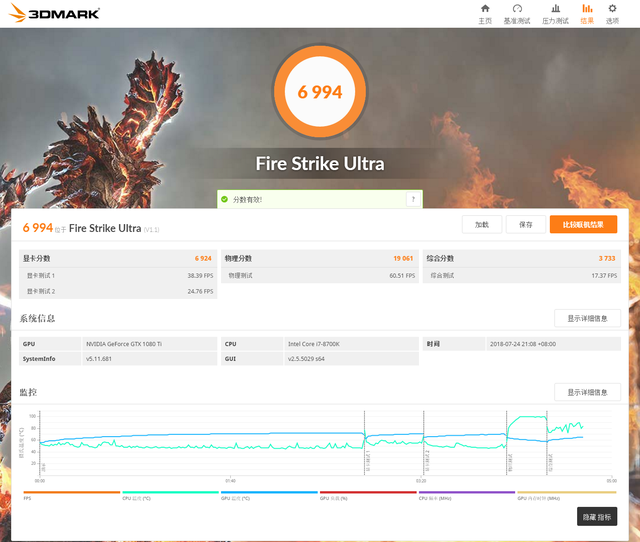
Task: Click the 保存 save button
Action: [526, 224]
